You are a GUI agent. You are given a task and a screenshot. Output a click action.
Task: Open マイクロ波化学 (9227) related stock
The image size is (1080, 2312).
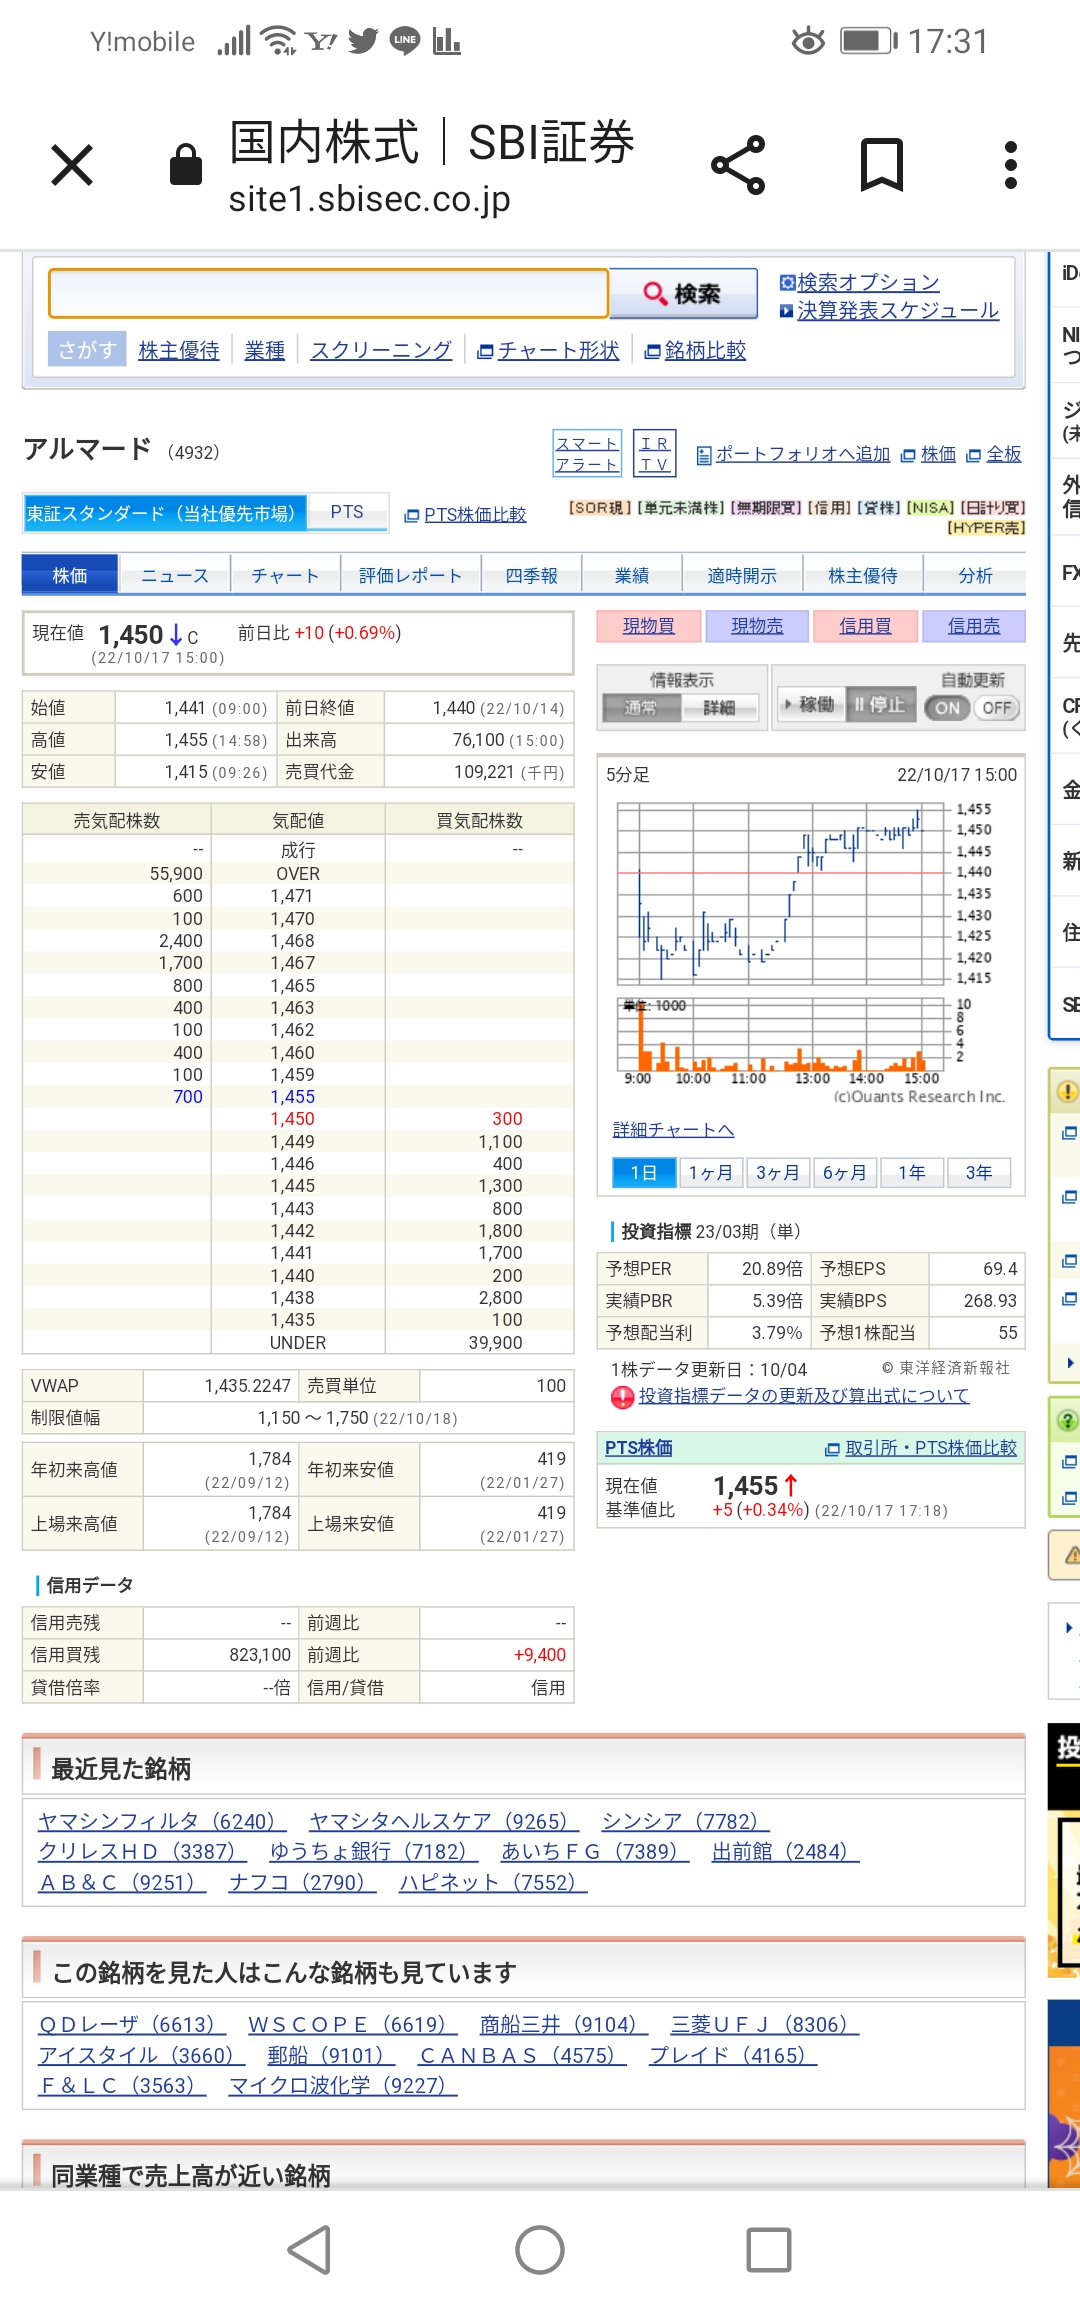(343, 2086)
